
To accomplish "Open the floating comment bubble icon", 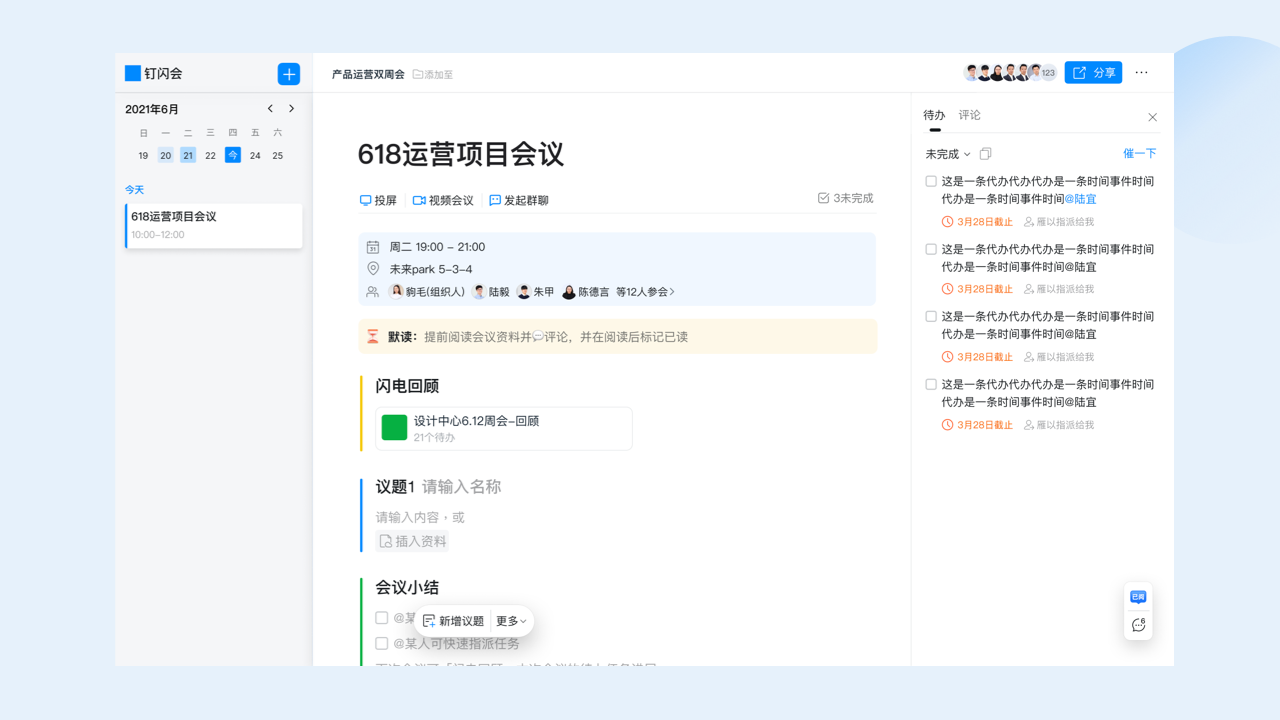I will click(x=1137, y=624).
